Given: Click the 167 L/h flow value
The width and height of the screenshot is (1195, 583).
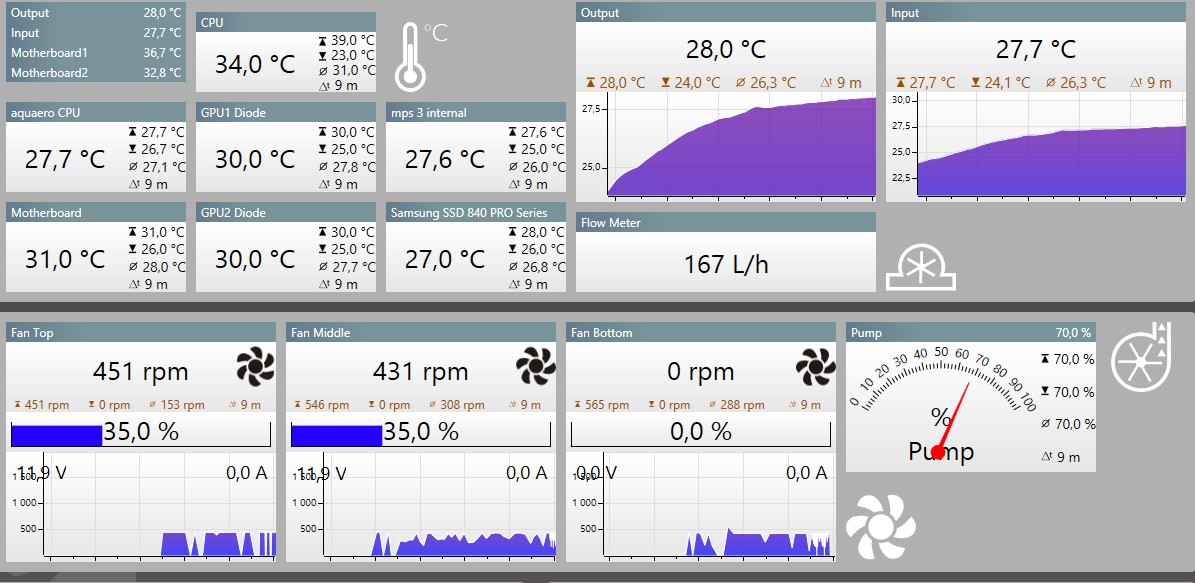Looking at the screenshot, I should [x=726, y=264].
